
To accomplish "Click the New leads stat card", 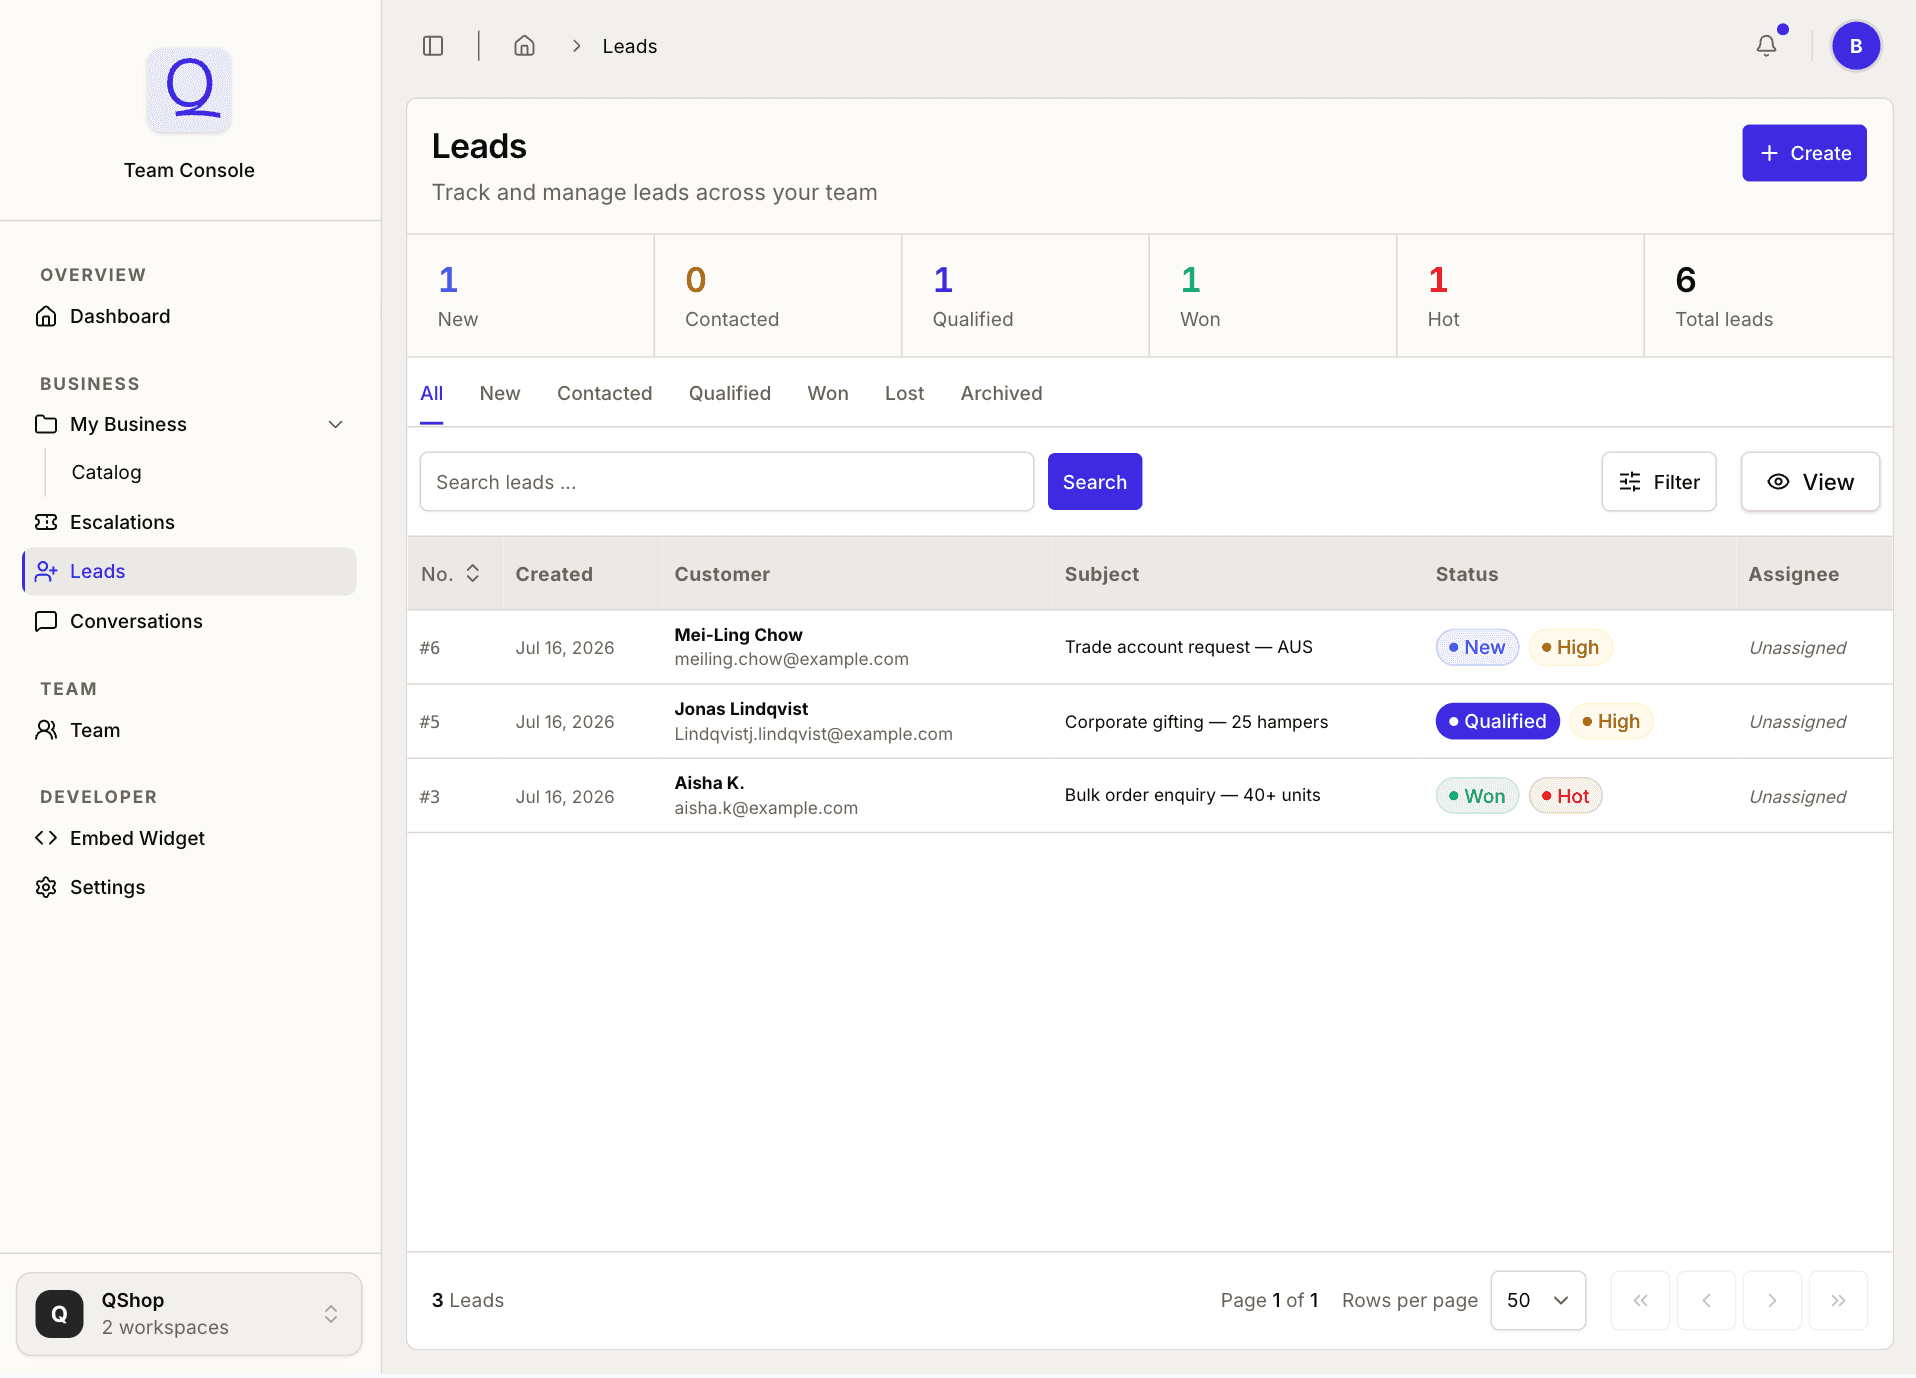I will point(530,296).
